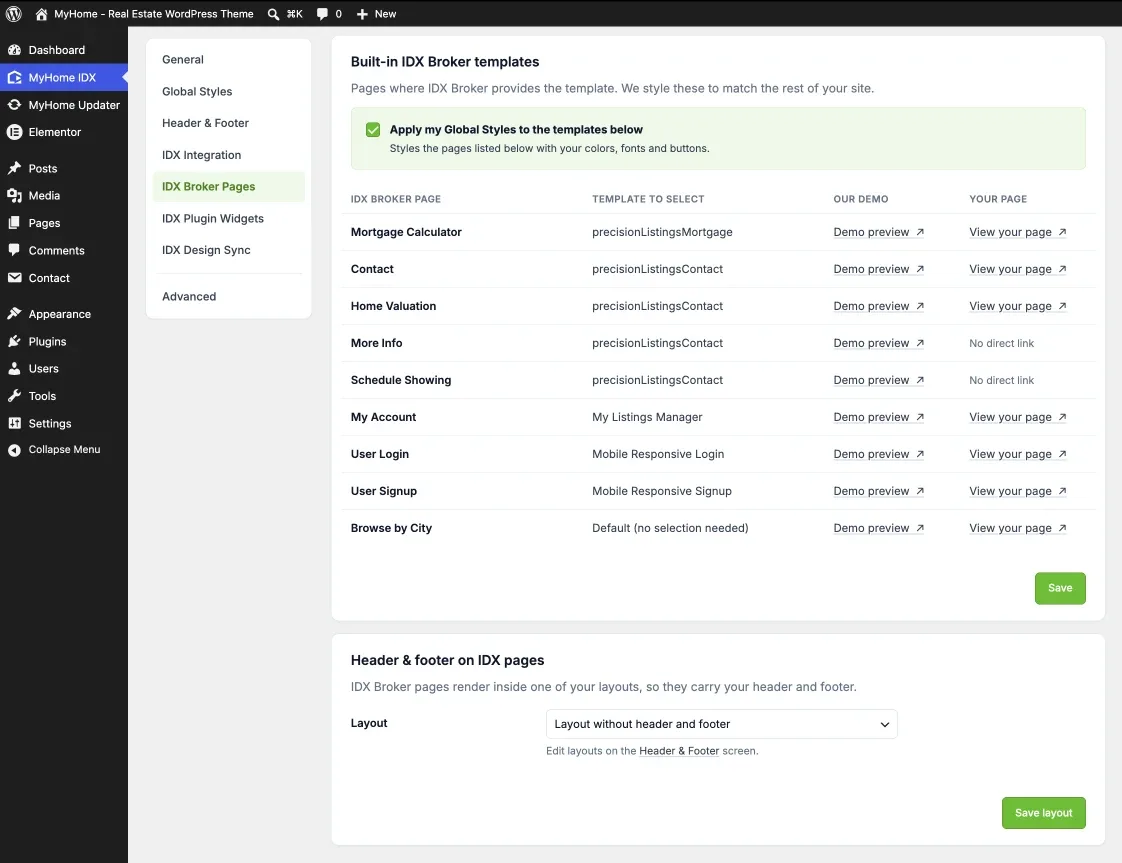This screenshot has height=863, width=1122.
Task: Click the Save layout button
Action: (x=1043, y=813)
